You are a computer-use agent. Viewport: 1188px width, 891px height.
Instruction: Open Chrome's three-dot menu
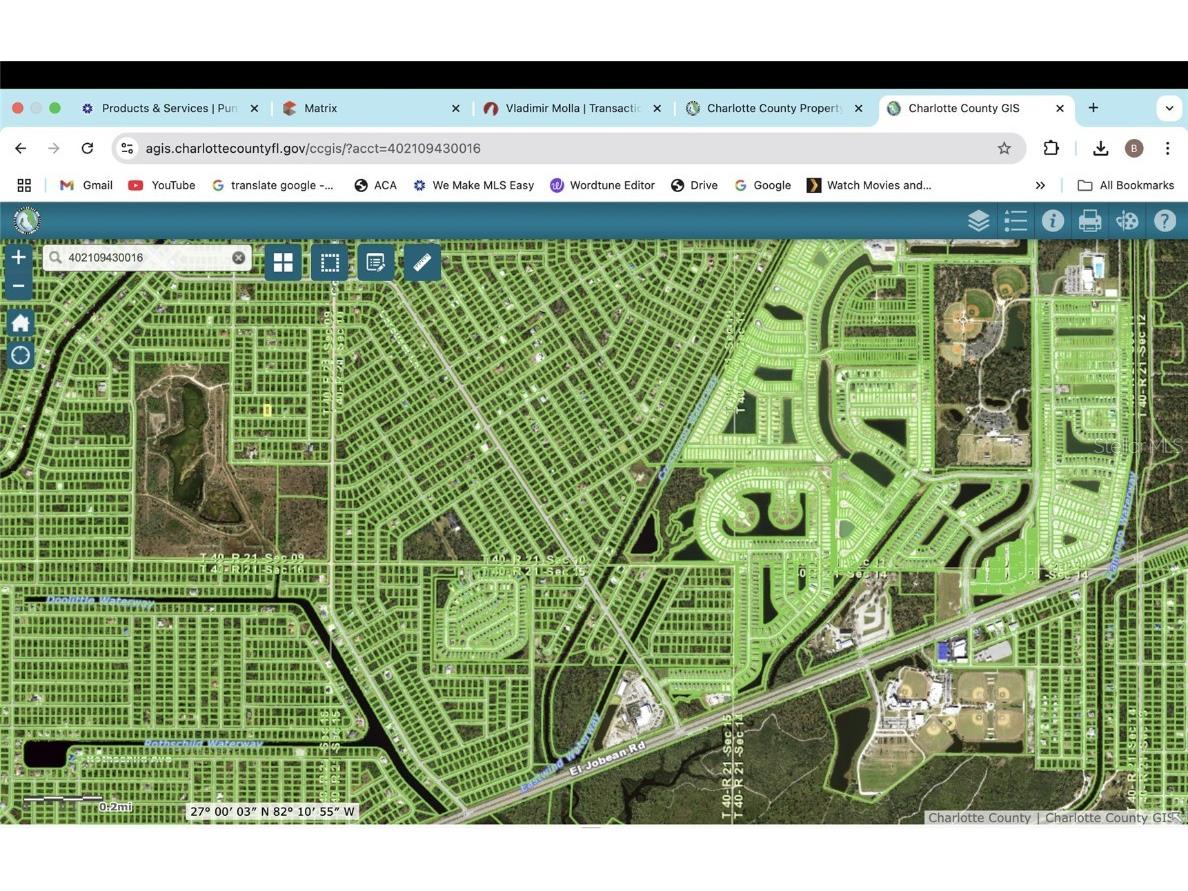(1167, 148)
